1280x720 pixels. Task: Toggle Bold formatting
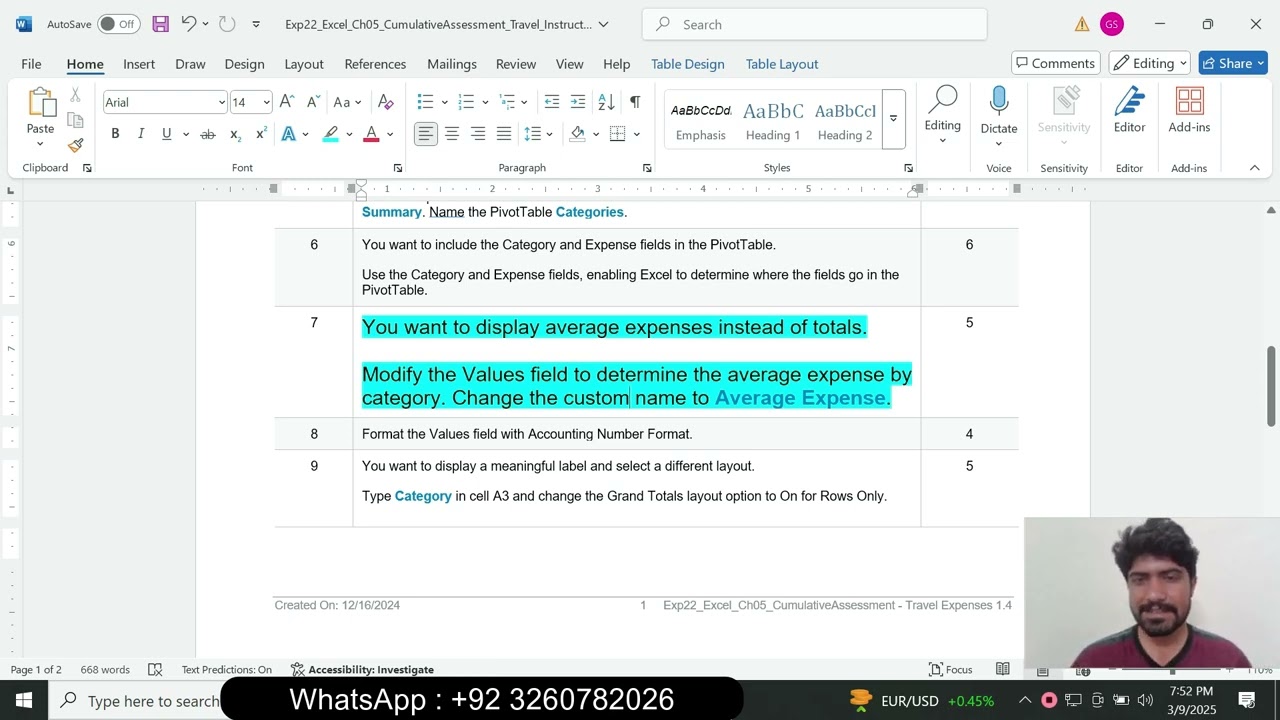pos(115,134)
